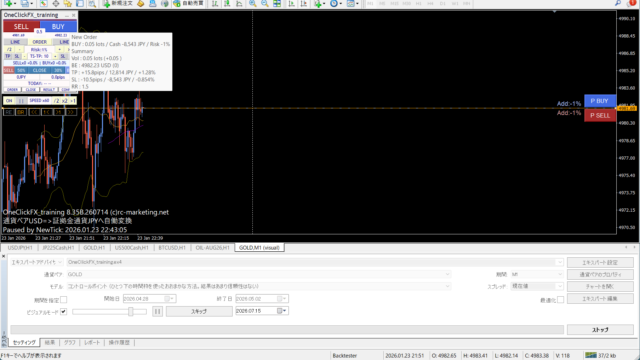The image size is (640, 360).
Task: Click the red SELL button in OneClickFX panel
Action: tap(21, 27)
